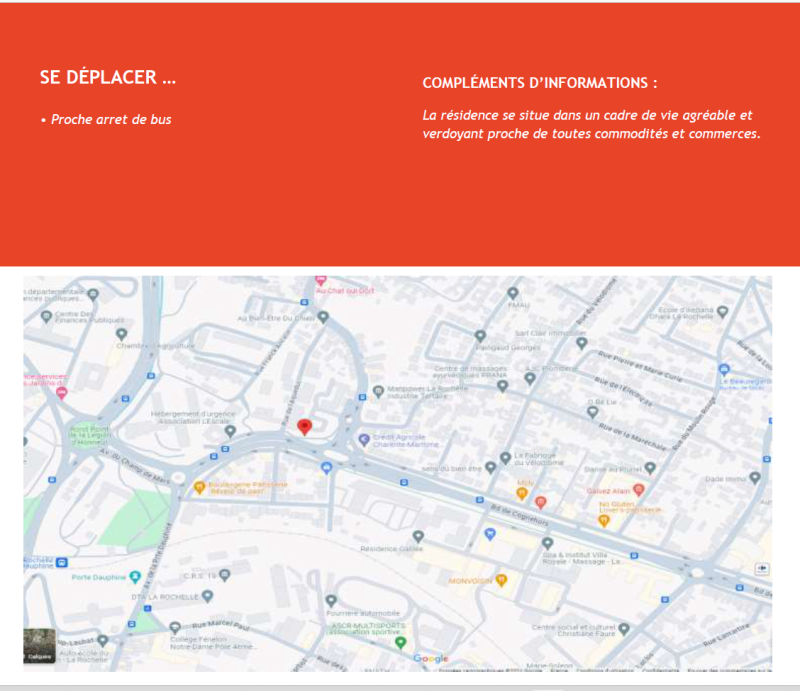The height and width of the screenshot is (691, 800).
Task: Click the Galvez Alain red marker
Action: coord(638,490)
